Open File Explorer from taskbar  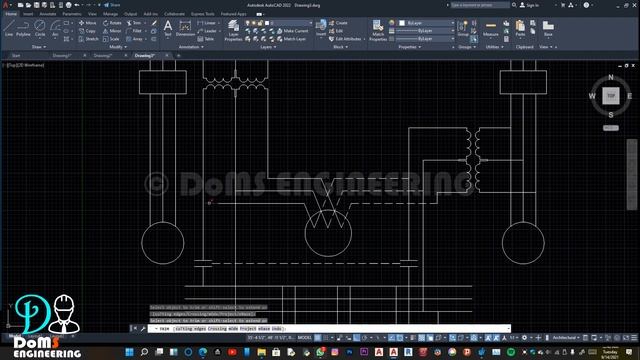pyautogui.click(x=262, y=352)
